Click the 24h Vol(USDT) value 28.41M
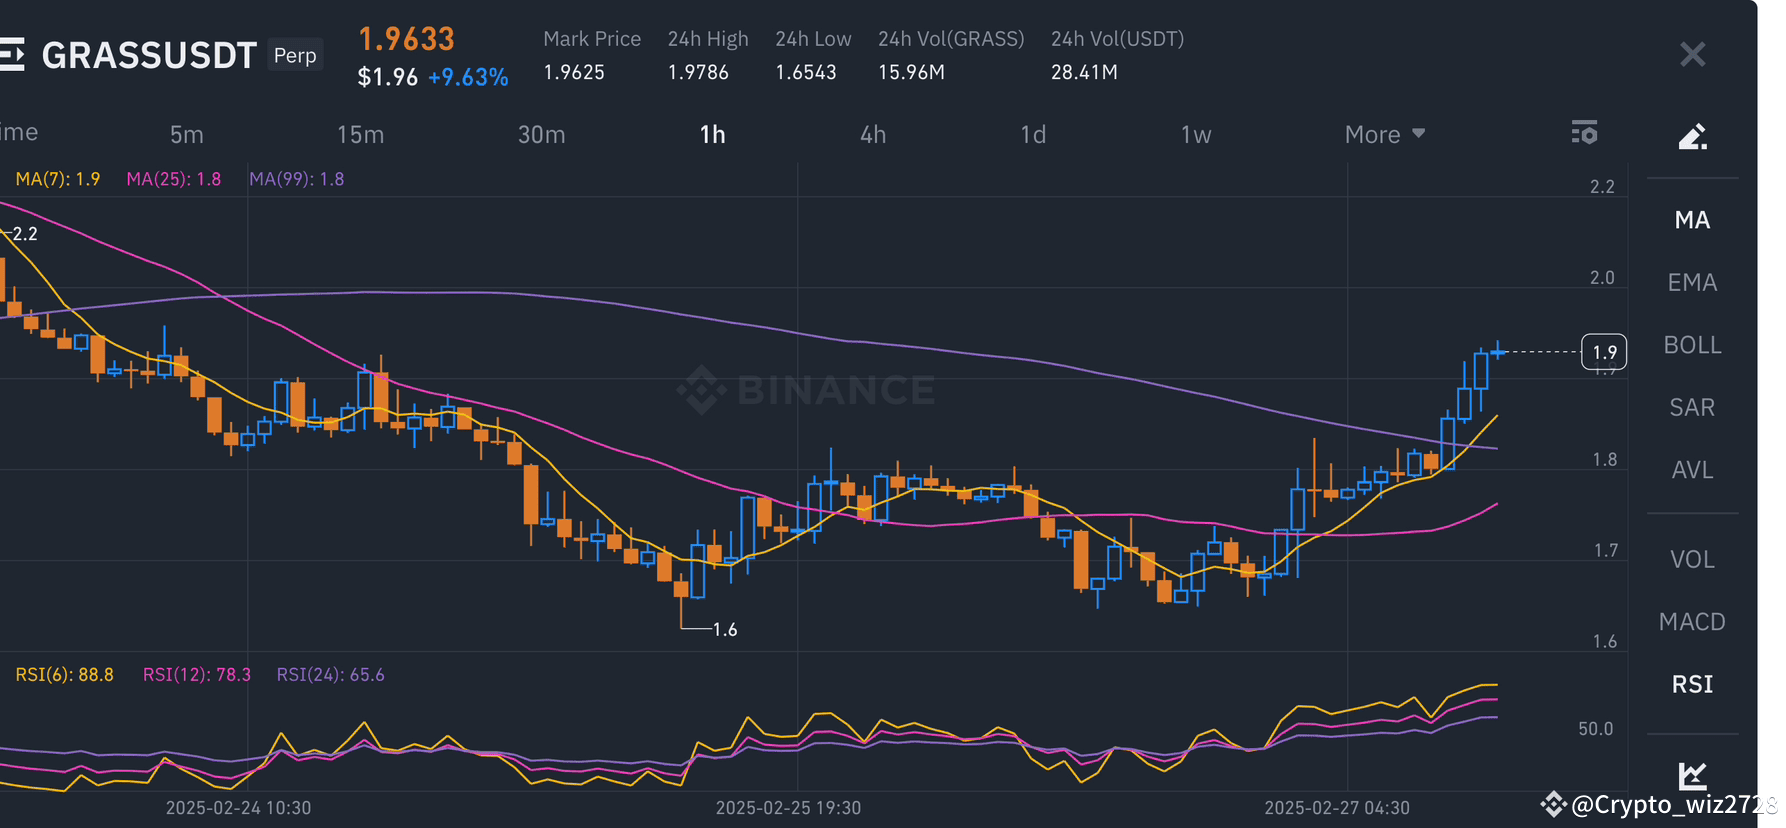Viewport: 1786px width, 828px height. pyautogui.click(x=1084, y=72)
